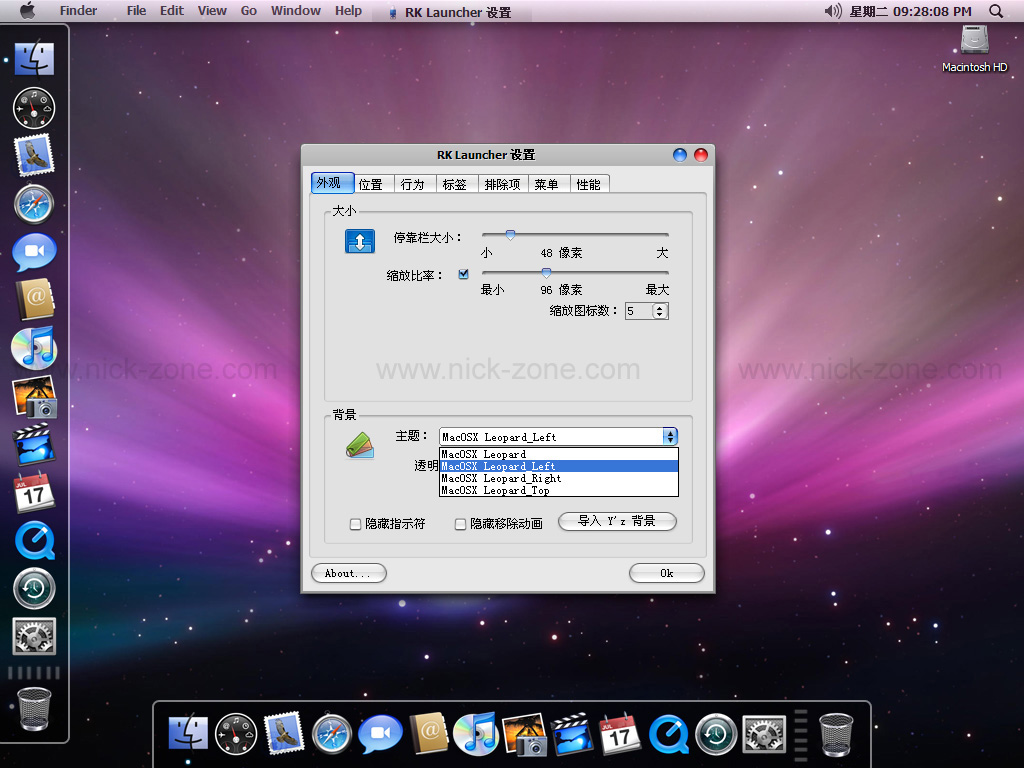Viewport: 1024px width, 768px height.
Task: Select the plain MacOSX Leopard theme option
Action: click(559, 454)
